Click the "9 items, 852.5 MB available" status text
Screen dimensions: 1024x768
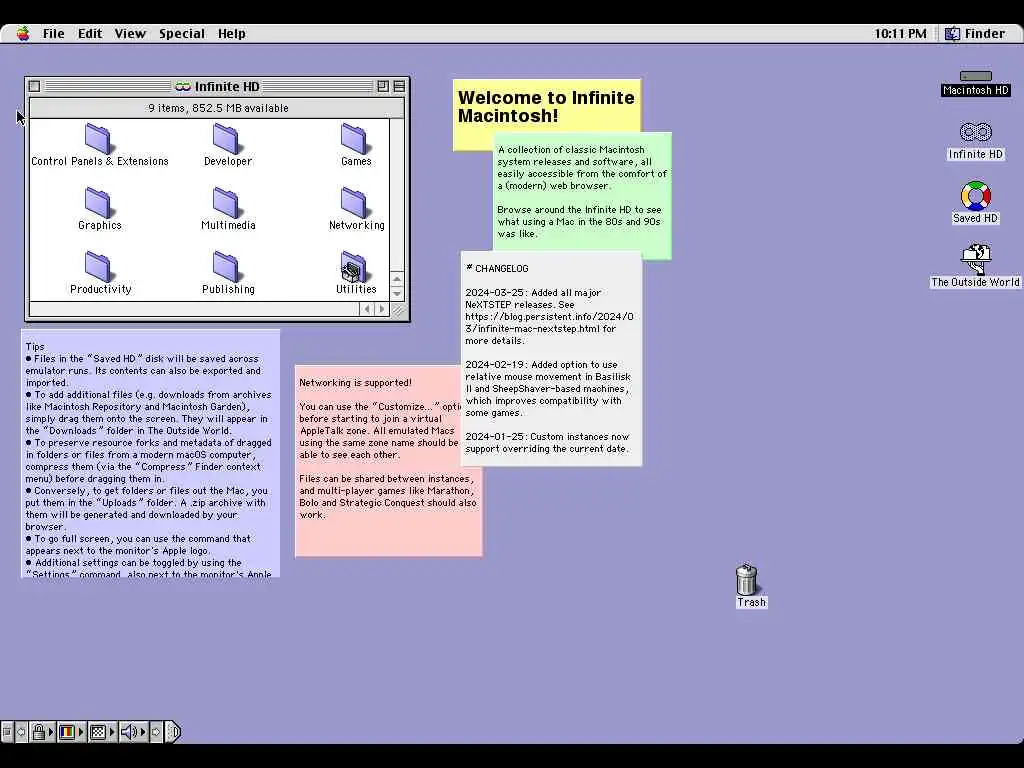coord(218,108)
